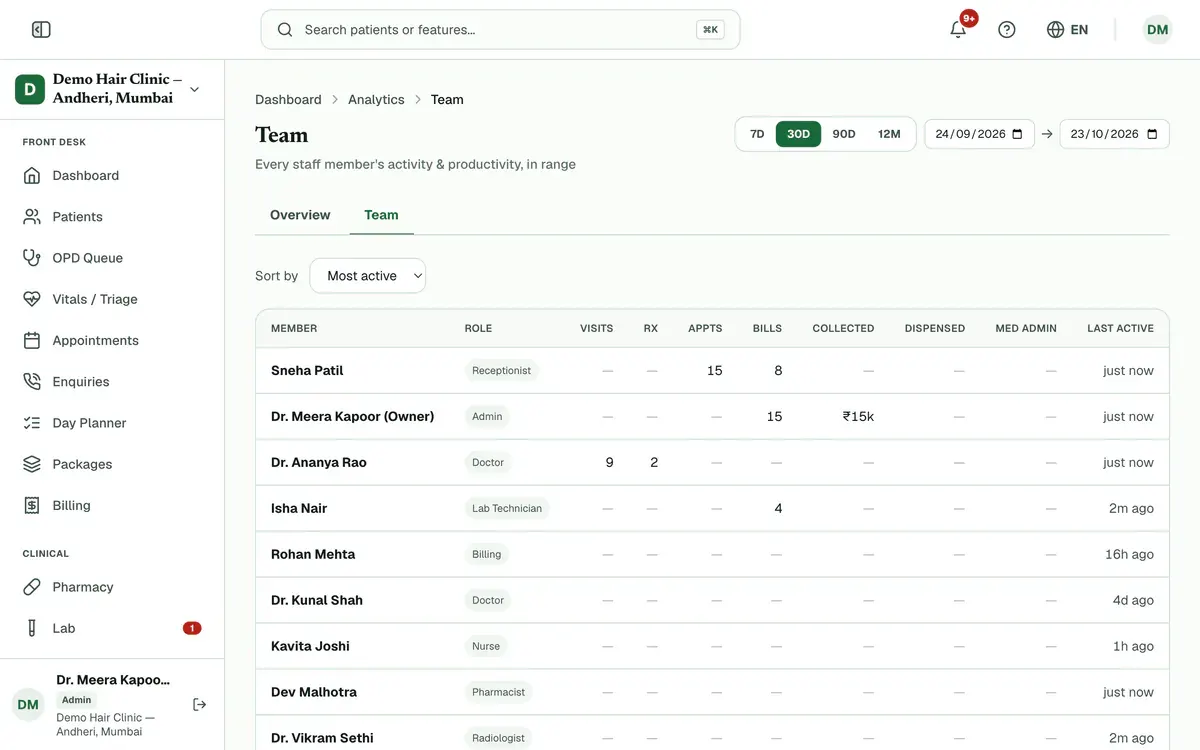Click the Rohan Mehta member name
Image resolution: width=1200 pixels, height=750 pixels.
(313, 554)
